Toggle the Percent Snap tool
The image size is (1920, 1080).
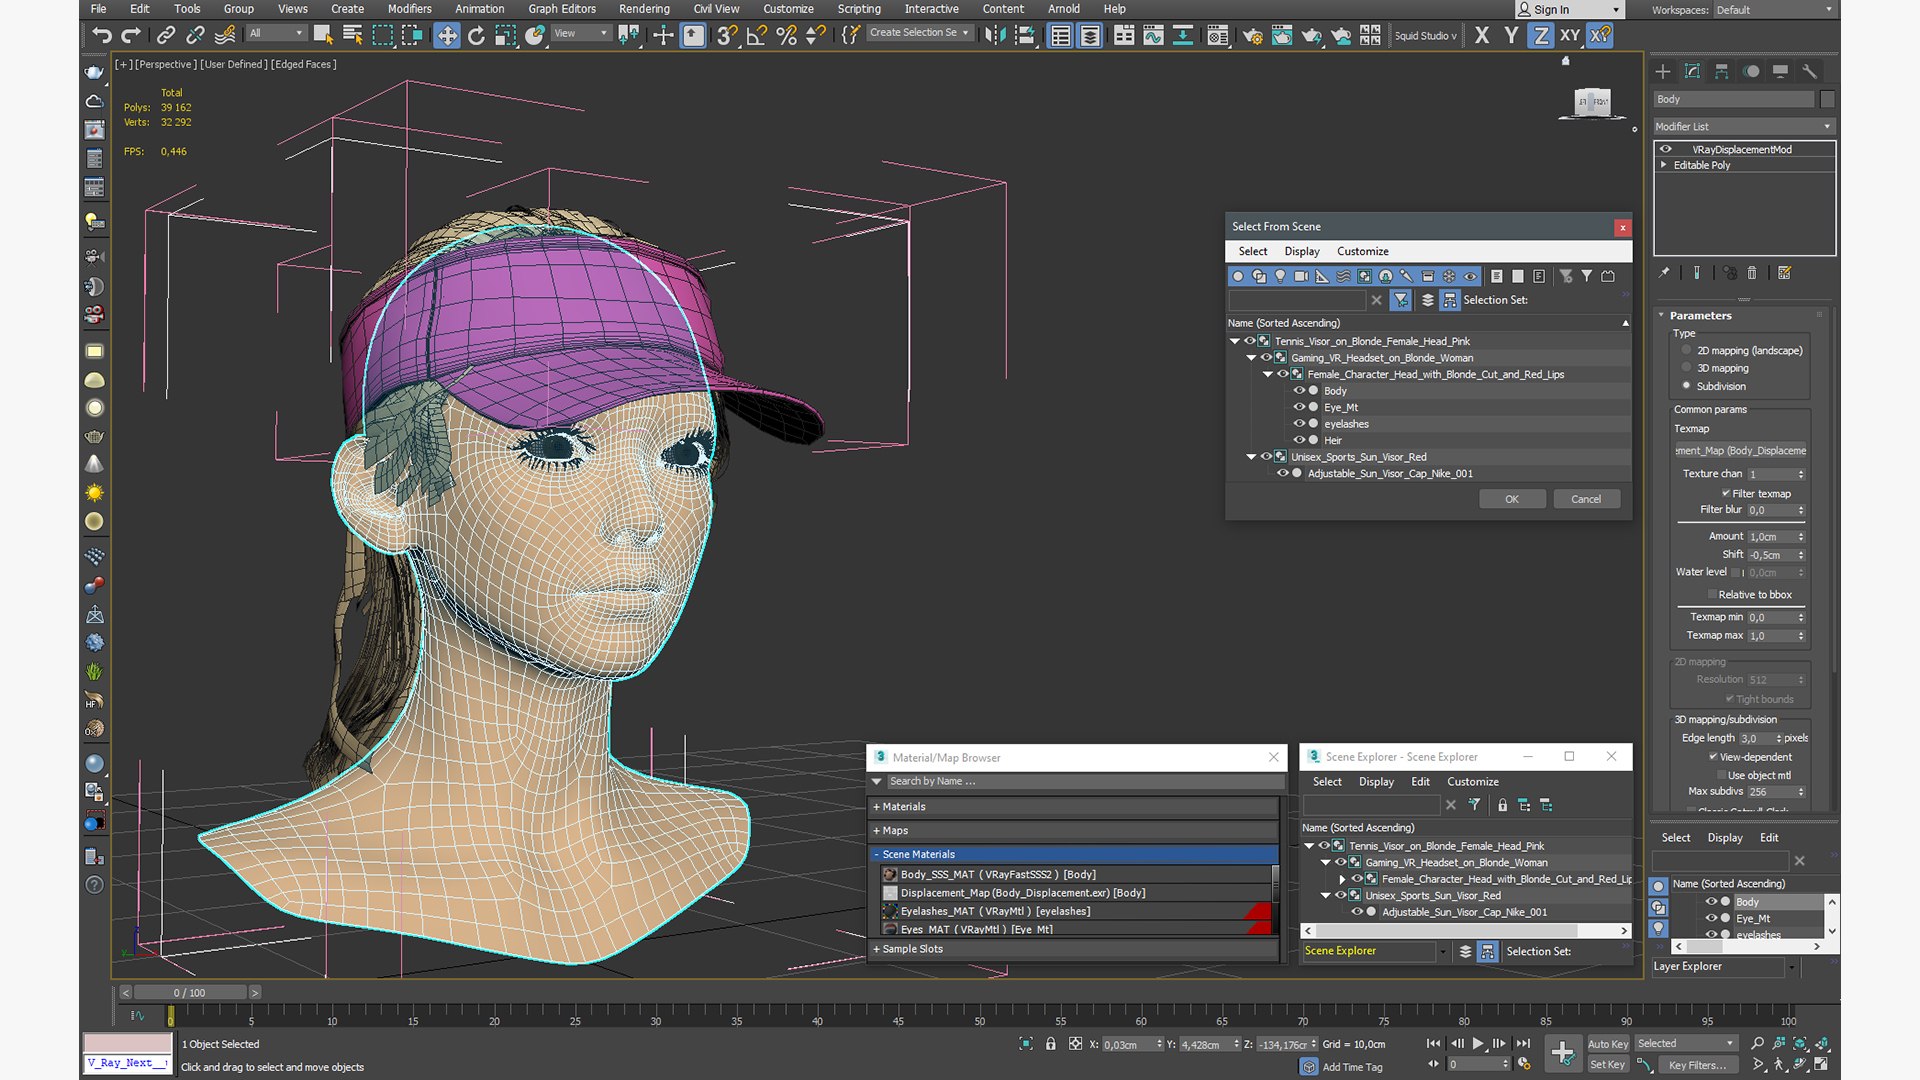787,35
